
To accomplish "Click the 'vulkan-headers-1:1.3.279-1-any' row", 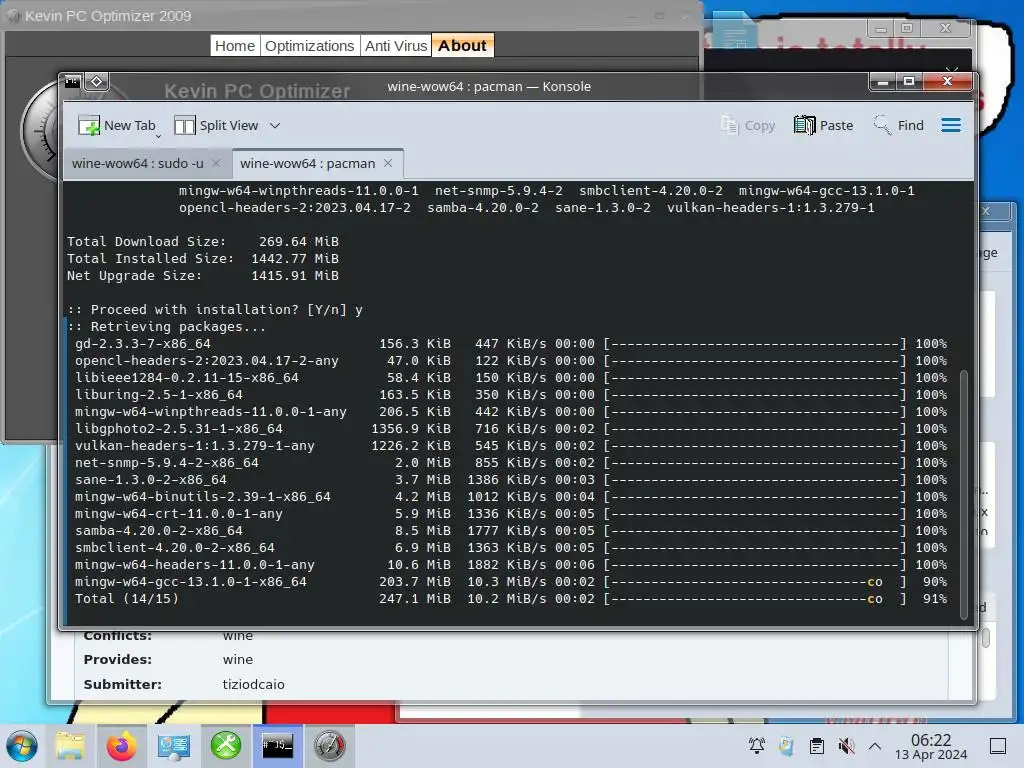I will click(x=511, y=446).
